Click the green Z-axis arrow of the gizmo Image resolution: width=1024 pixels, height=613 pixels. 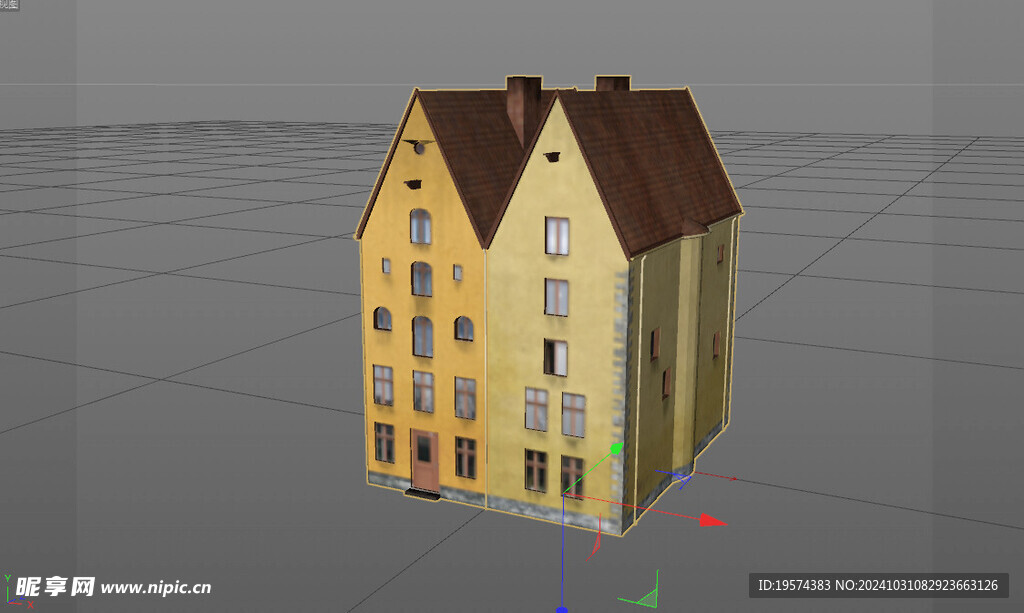616,448
